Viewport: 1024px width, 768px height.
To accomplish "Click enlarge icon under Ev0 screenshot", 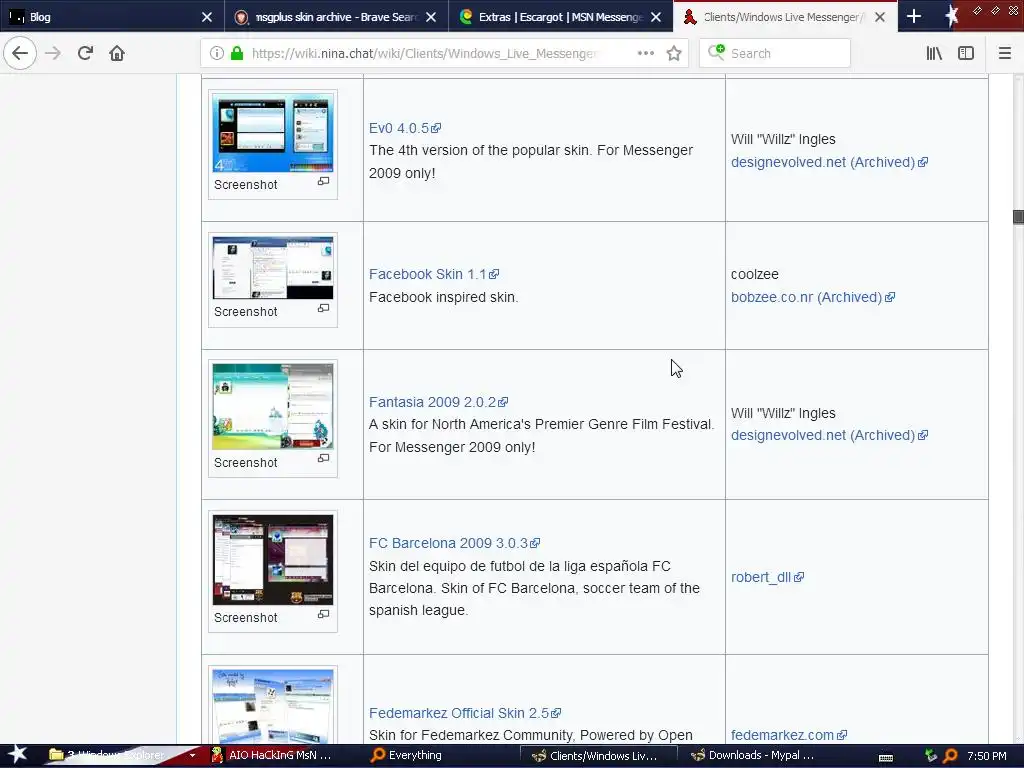I will 323,182.
